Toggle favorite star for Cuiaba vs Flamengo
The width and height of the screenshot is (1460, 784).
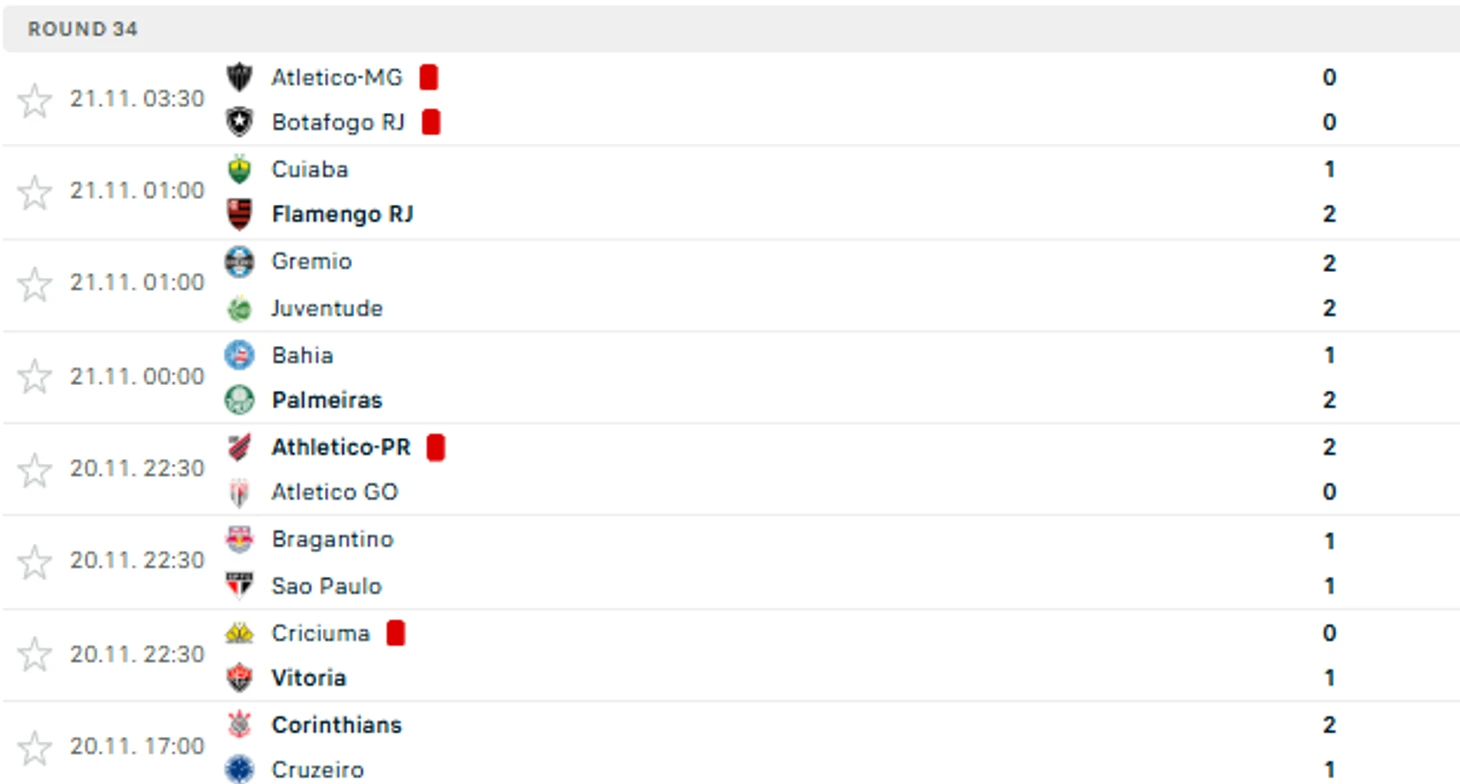point(35,192)
